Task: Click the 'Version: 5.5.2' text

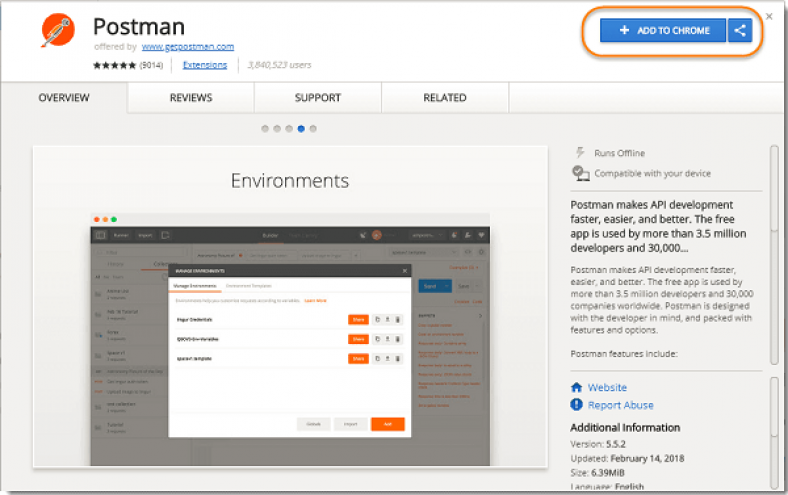Action: coord(598,444)
